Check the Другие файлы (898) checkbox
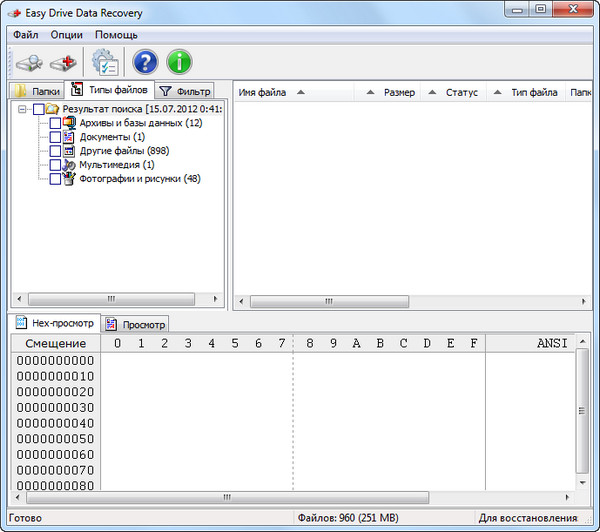Image resolution: width=600 pixels, height=532 pixels. (54, 151)
